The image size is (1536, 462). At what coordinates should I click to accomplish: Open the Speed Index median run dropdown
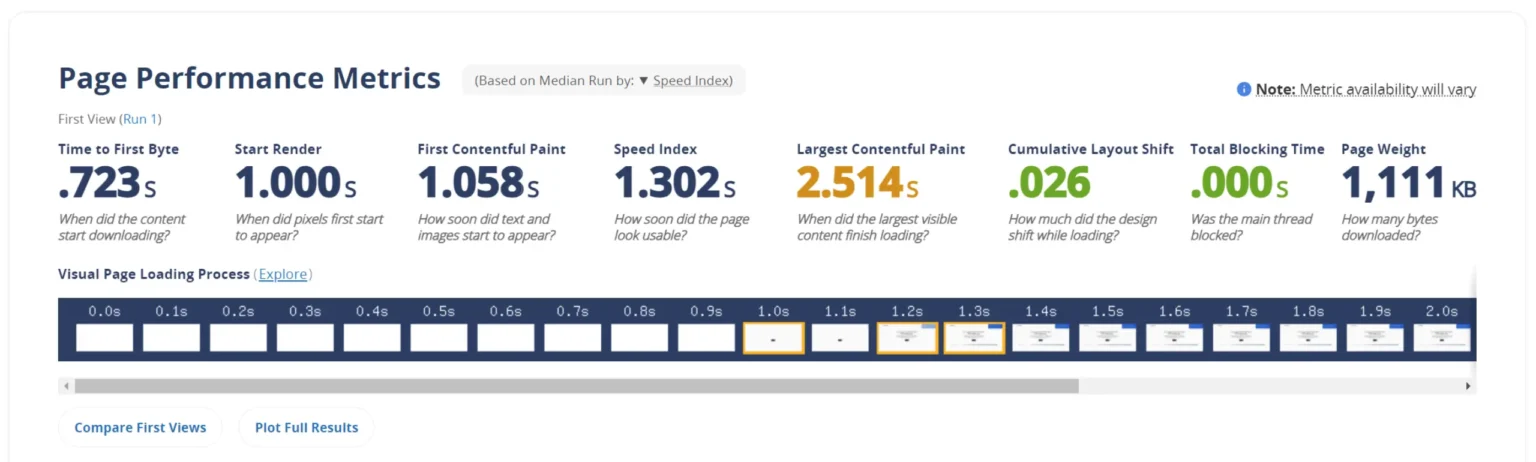(693, 81)
